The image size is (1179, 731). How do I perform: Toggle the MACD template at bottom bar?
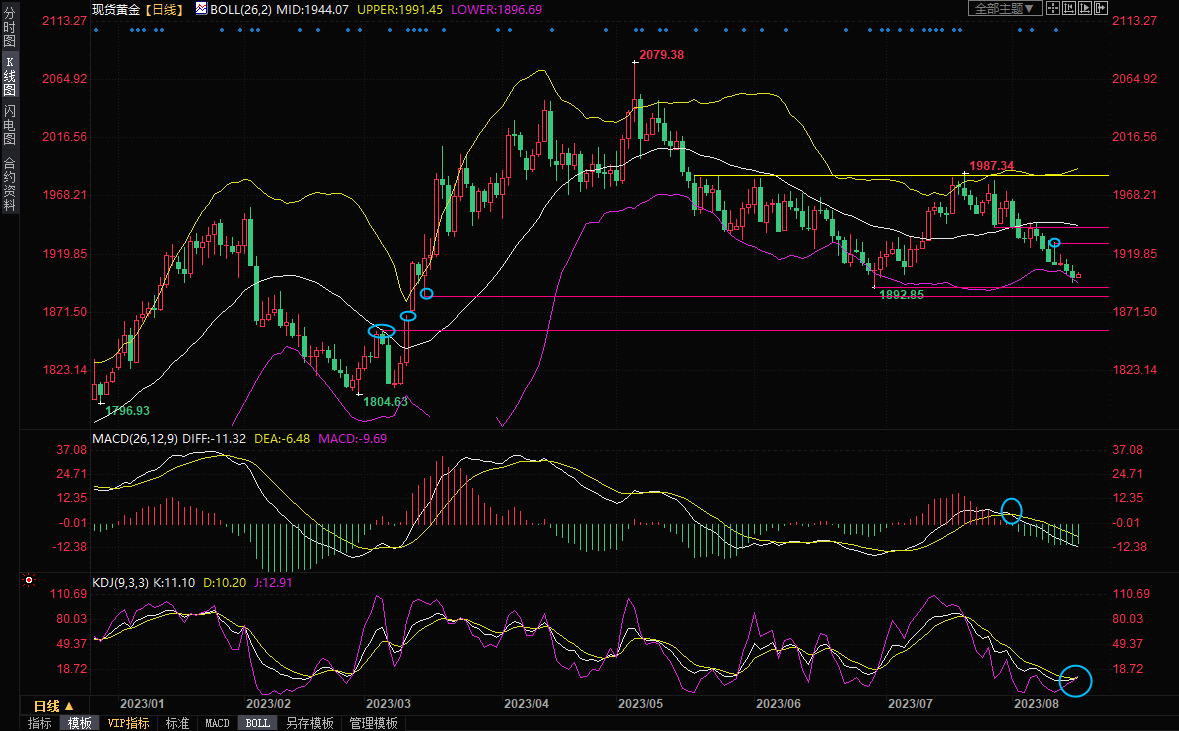pos(217,723)
